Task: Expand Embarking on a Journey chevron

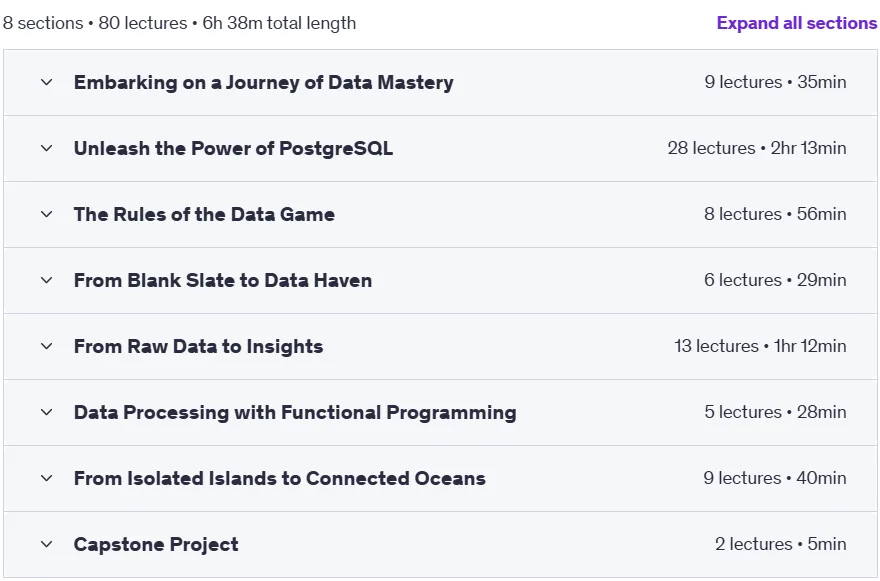Action: pyautogui.click(x=47, y=83)
